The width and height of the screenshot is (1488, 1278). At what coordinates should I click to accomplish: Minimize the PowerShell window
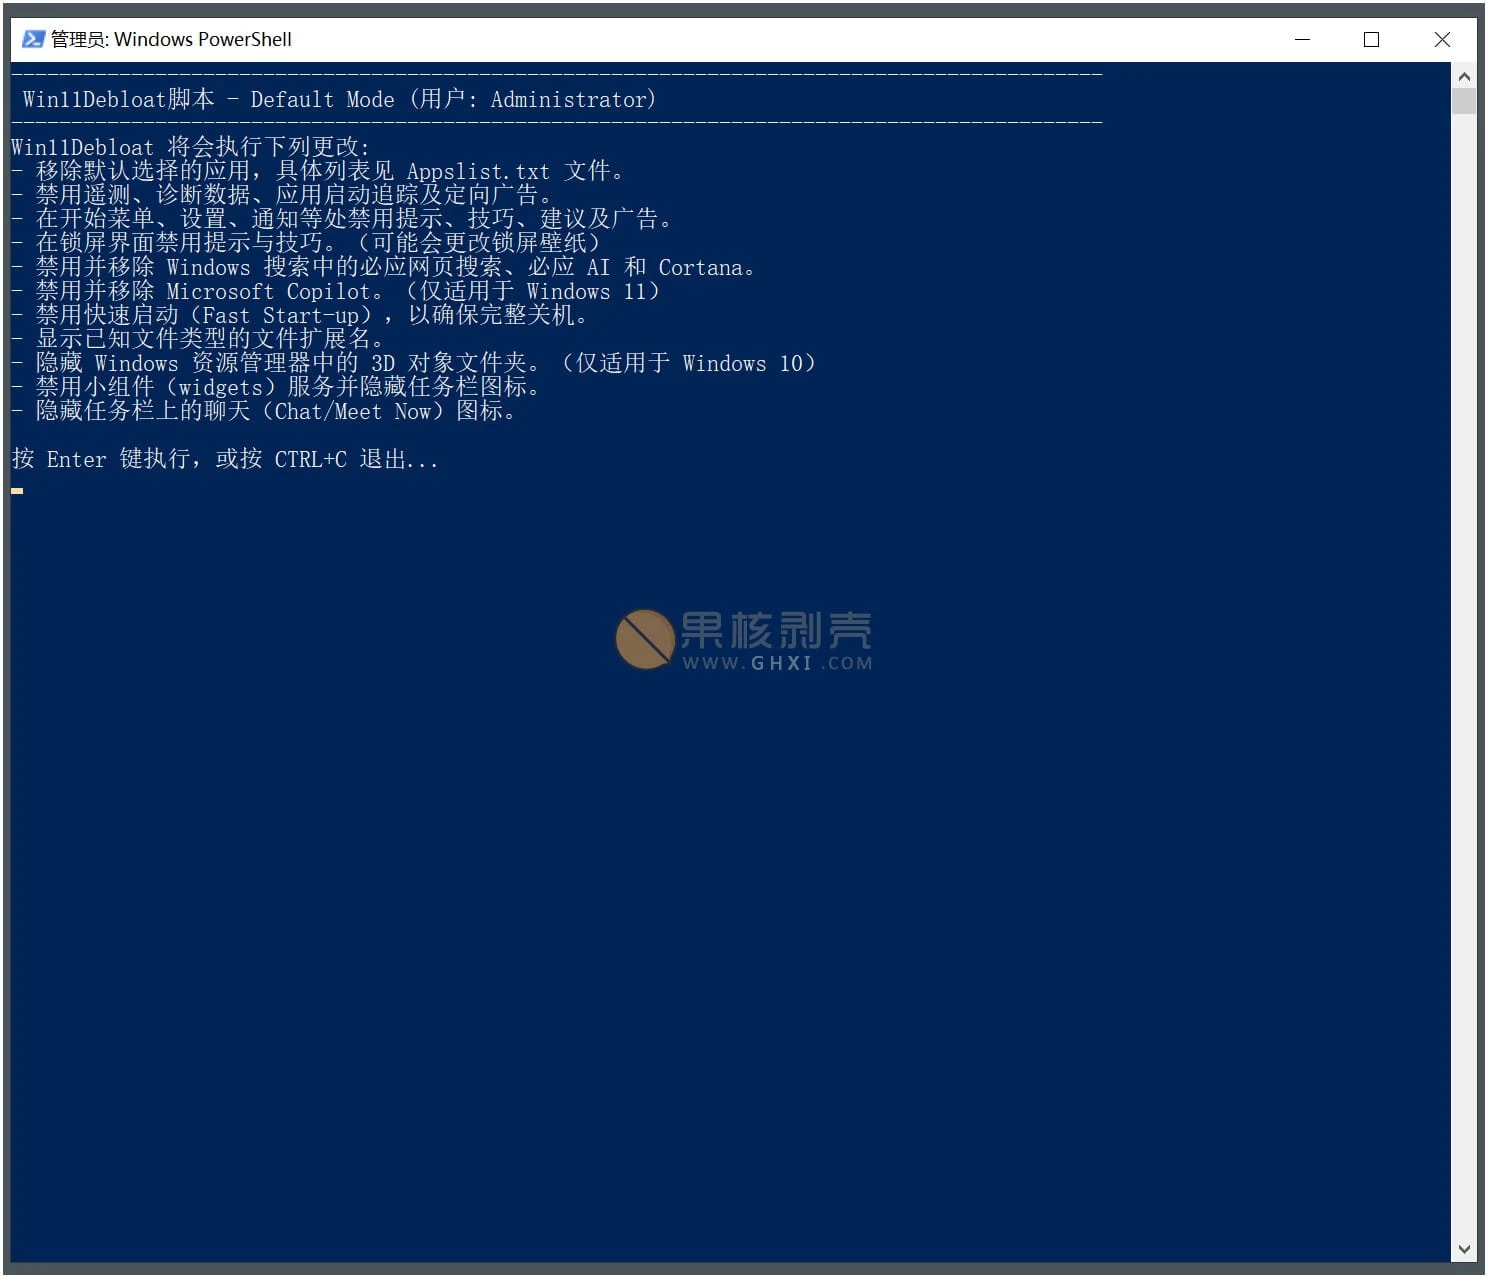click(1302, 39)
